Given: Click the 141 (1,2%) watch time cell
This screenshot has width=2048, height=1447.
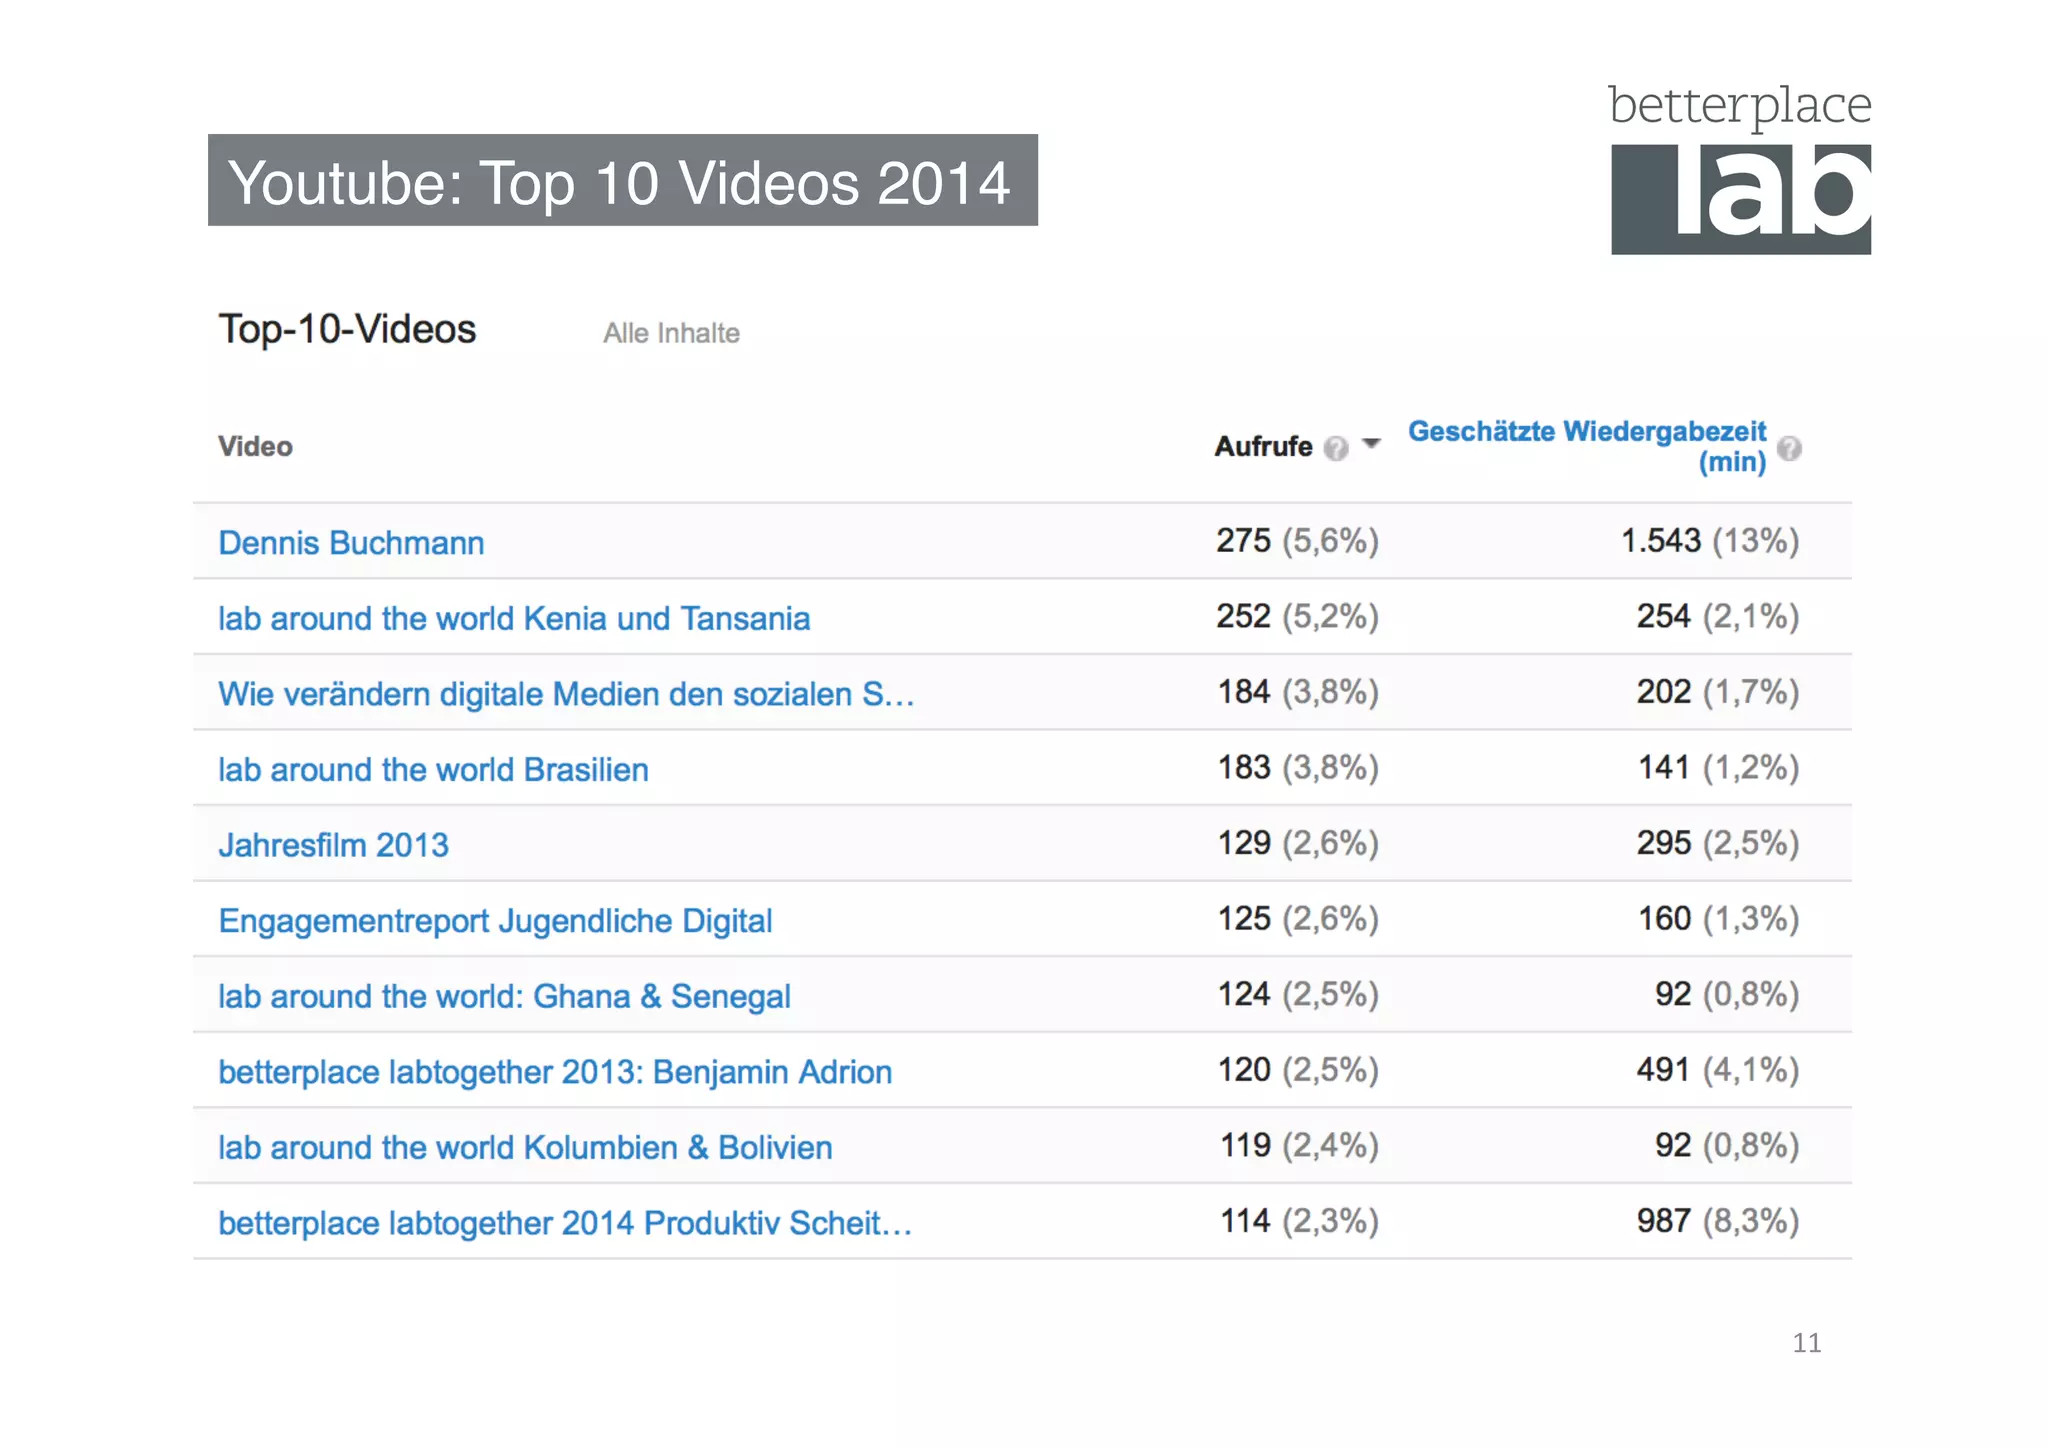Looking at the screenshot, I should (1718, 768).
